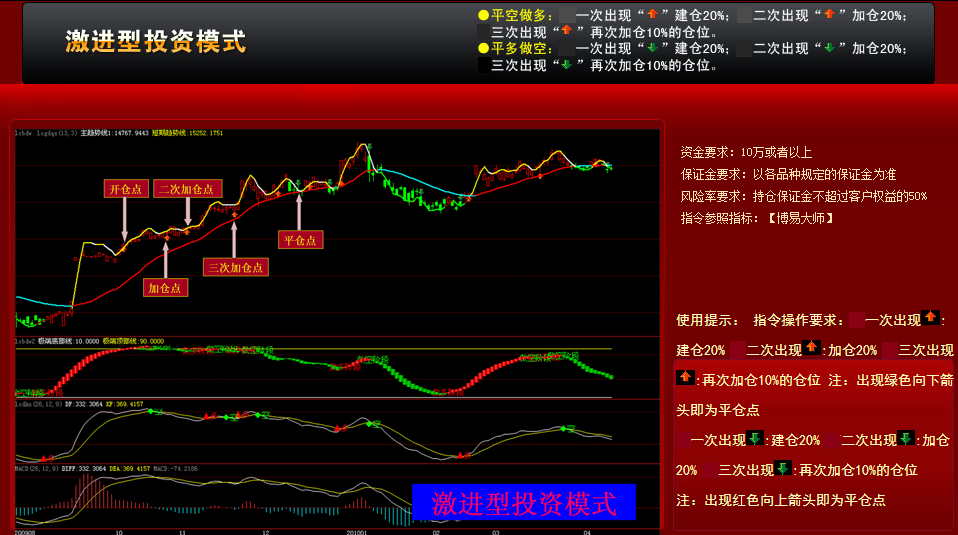958x535 pixels.
Task: Select the 开仓点 label on the chart
Action: coord(127,188)
